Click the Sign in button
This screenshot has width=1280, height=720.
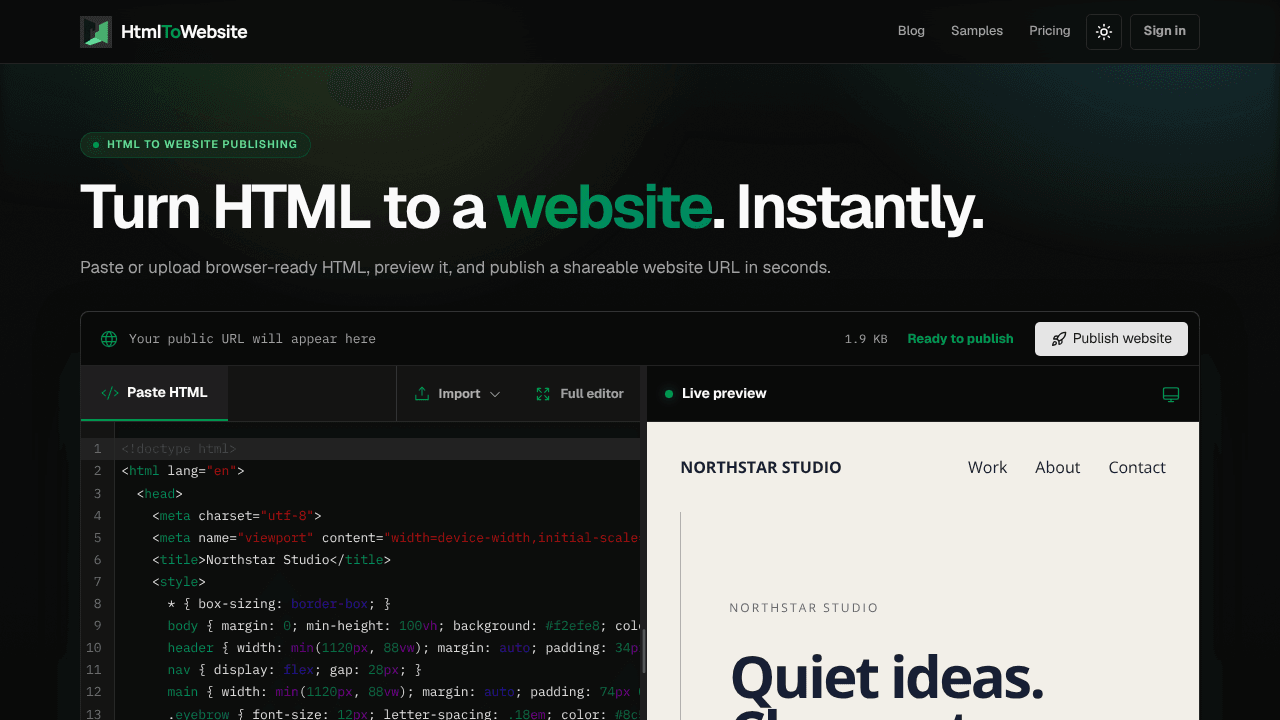(1165, 32)
